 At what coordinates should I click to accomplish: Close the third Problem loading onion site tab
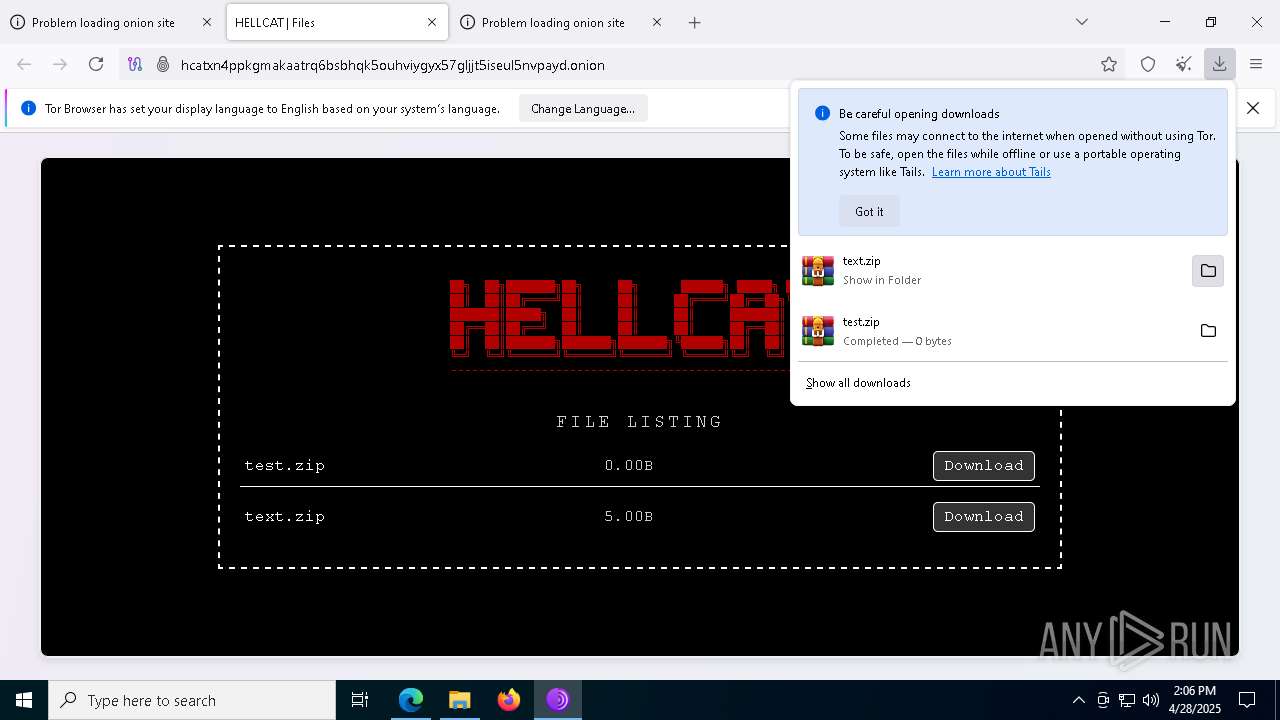(x=657, y=22)
